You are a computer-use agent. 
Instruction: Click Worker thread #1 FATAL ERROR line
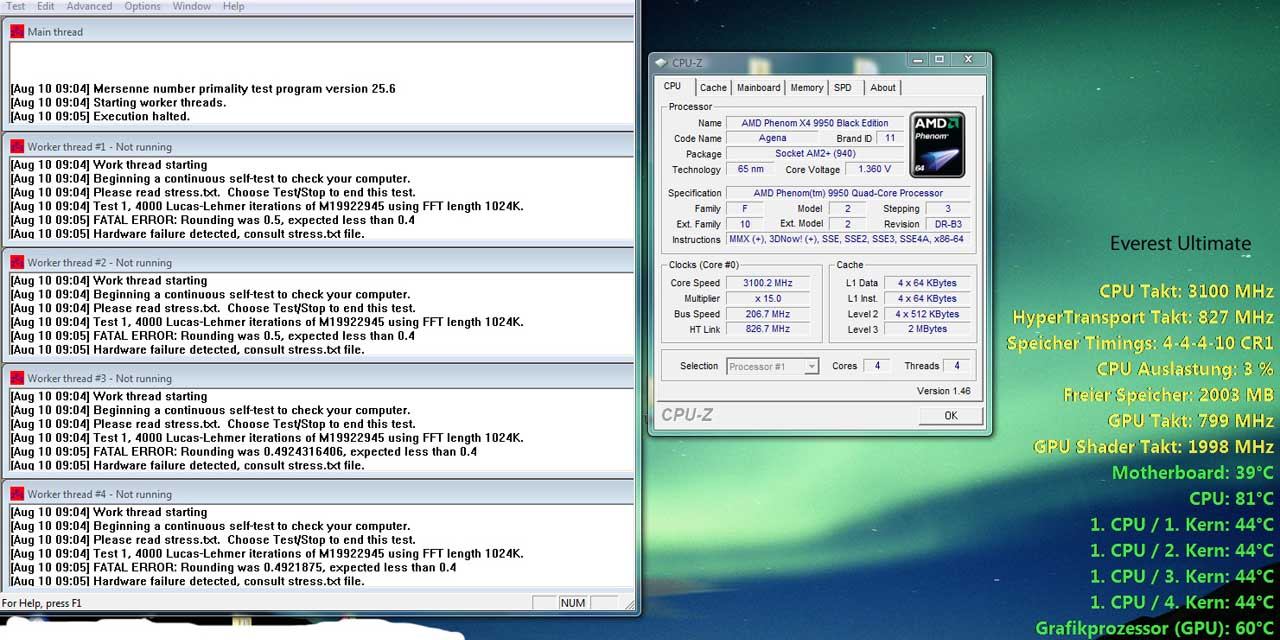pyautogui.click(x=212, y=220)
